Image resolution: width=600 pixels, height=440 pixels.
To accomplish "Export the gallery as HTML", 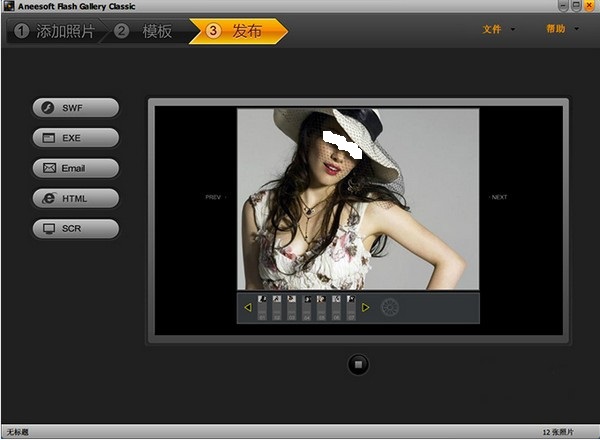I will tap(76, 198).
